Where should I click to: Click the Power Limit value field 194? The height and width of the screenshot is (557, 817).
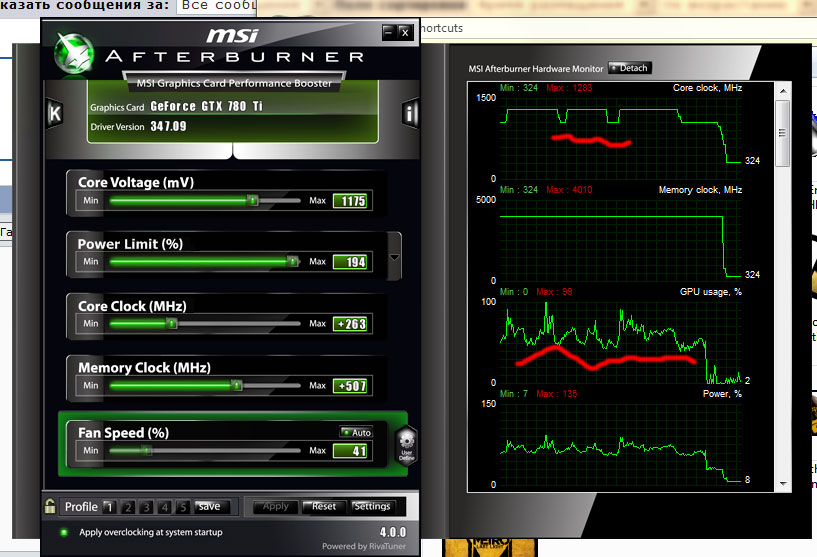pyautogui.click(x=350, y=262)
